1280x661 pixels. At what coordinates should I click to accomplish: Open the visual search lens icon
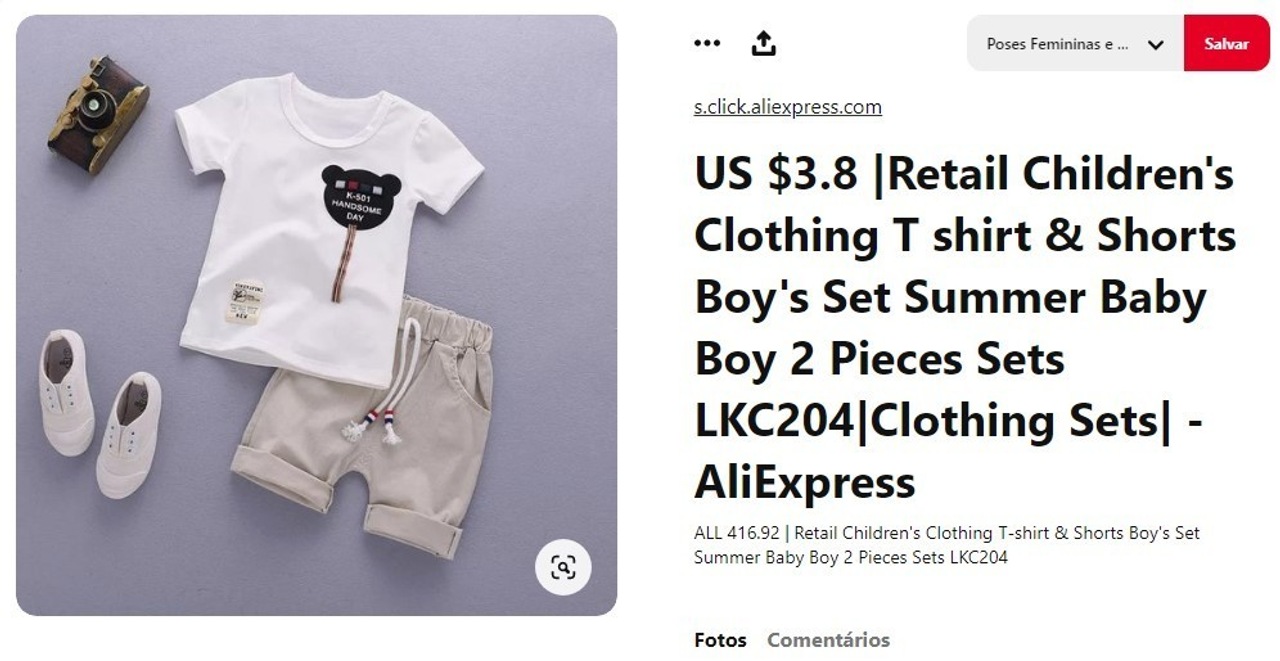pyautogui.click(x=563, y=568)
